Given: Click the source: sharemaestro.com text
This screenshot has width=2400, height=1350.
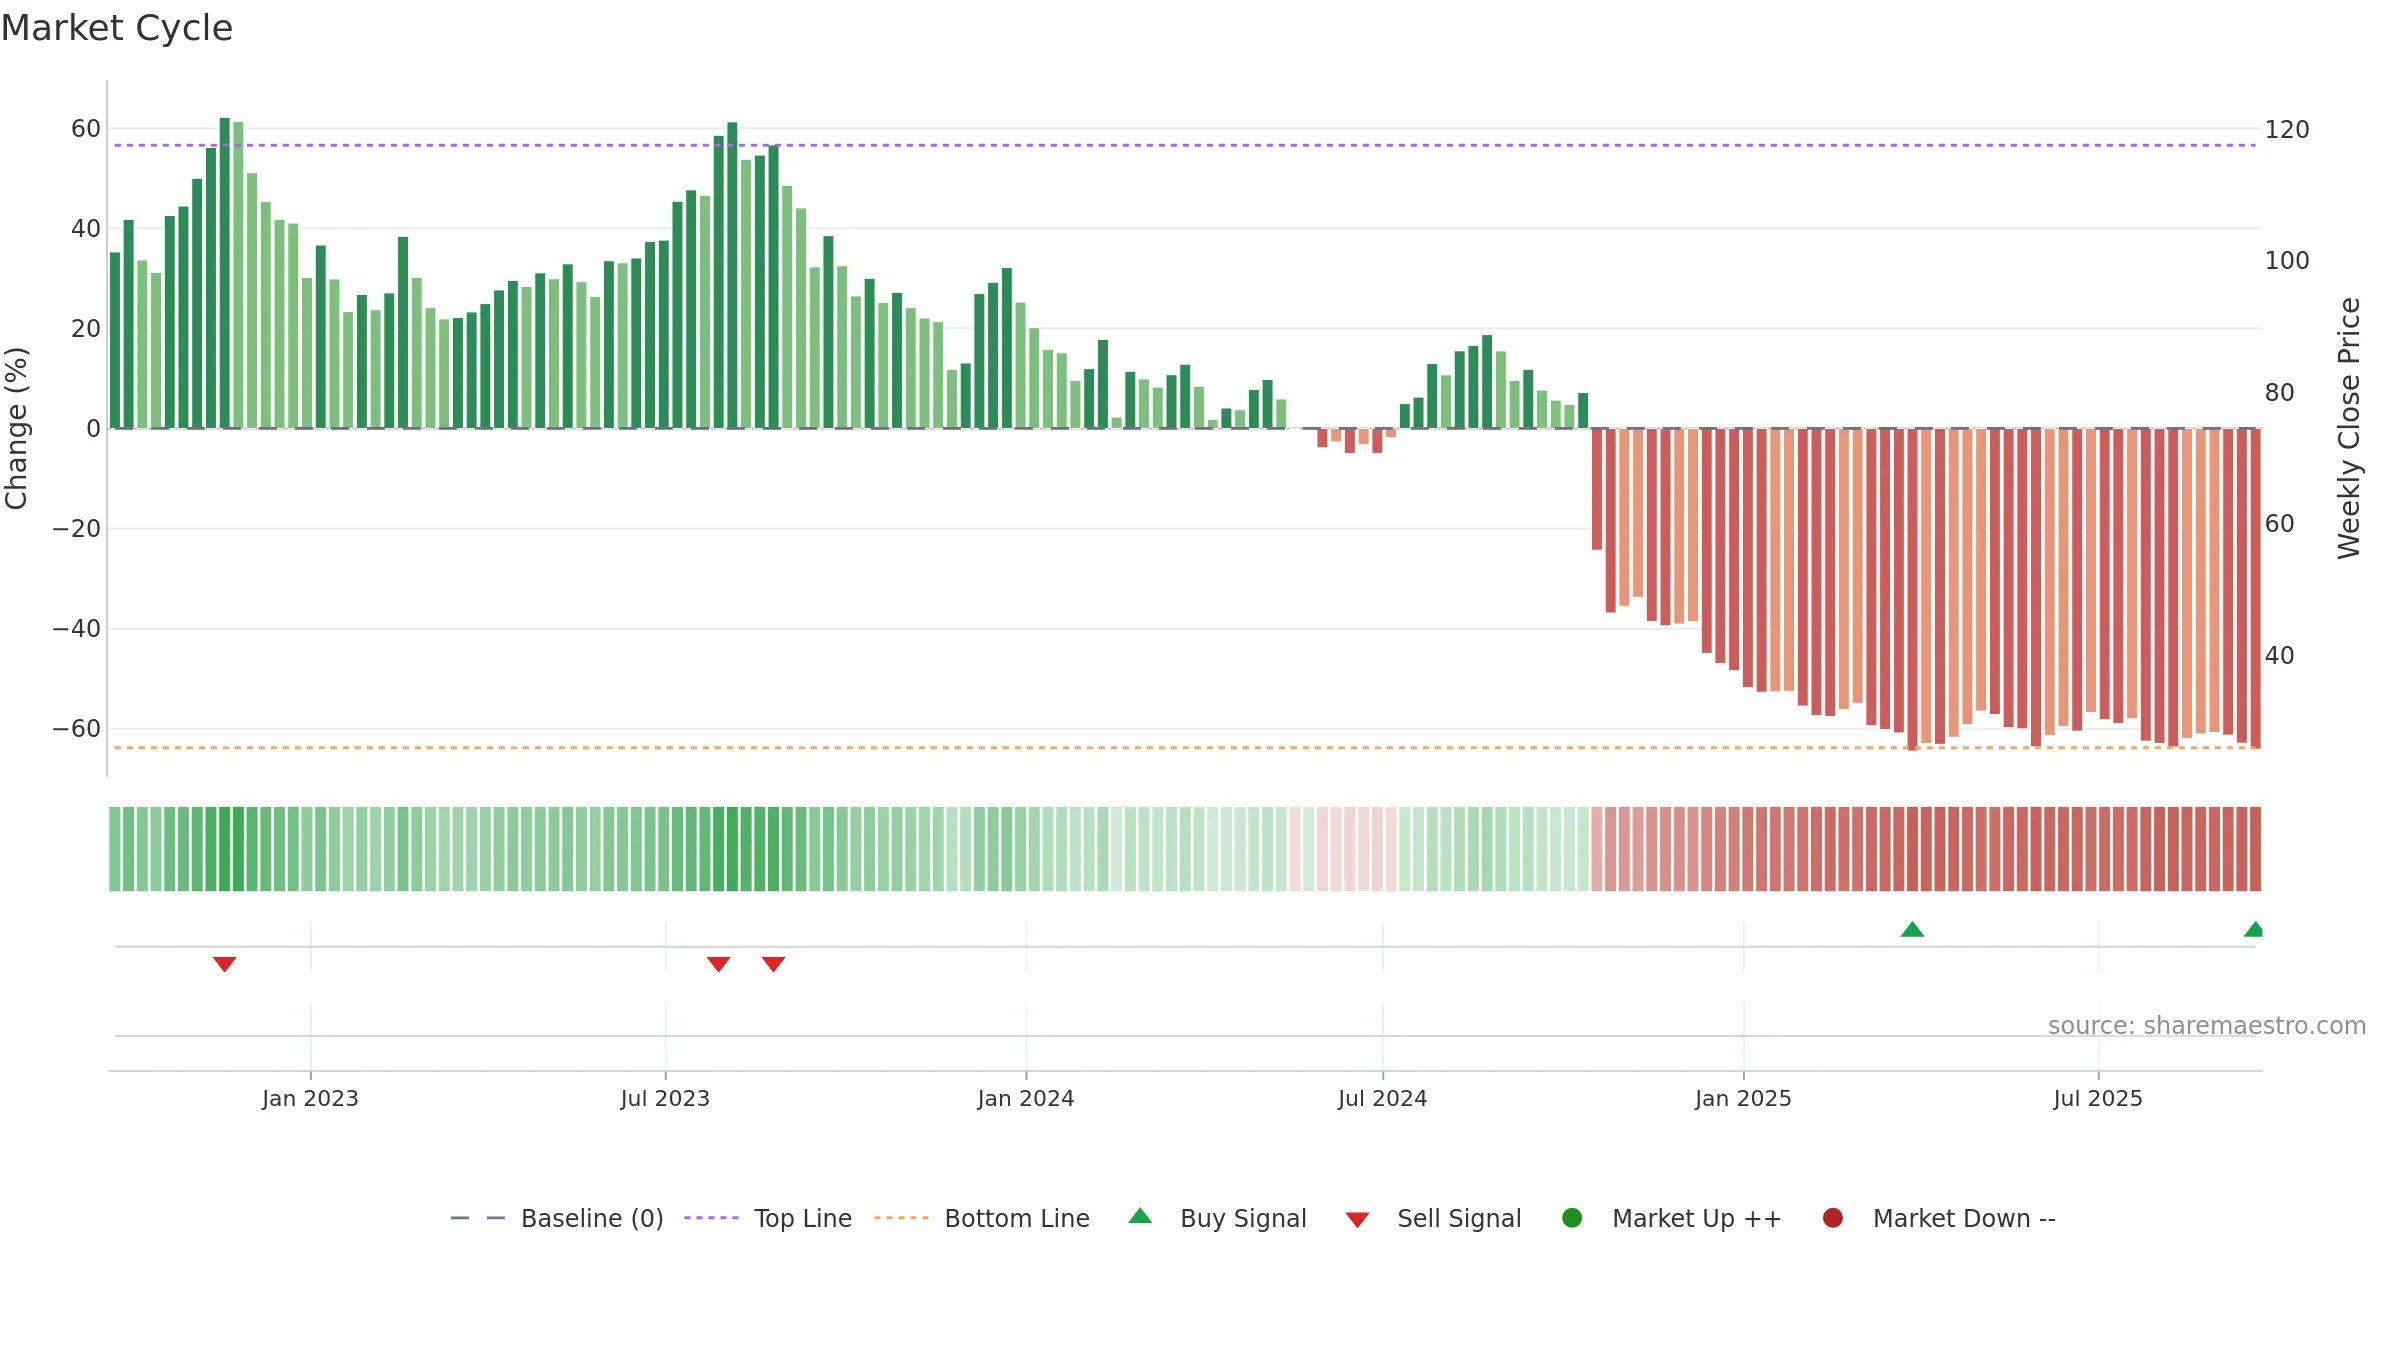Looking at the screenshot, I should 2207,1026.
